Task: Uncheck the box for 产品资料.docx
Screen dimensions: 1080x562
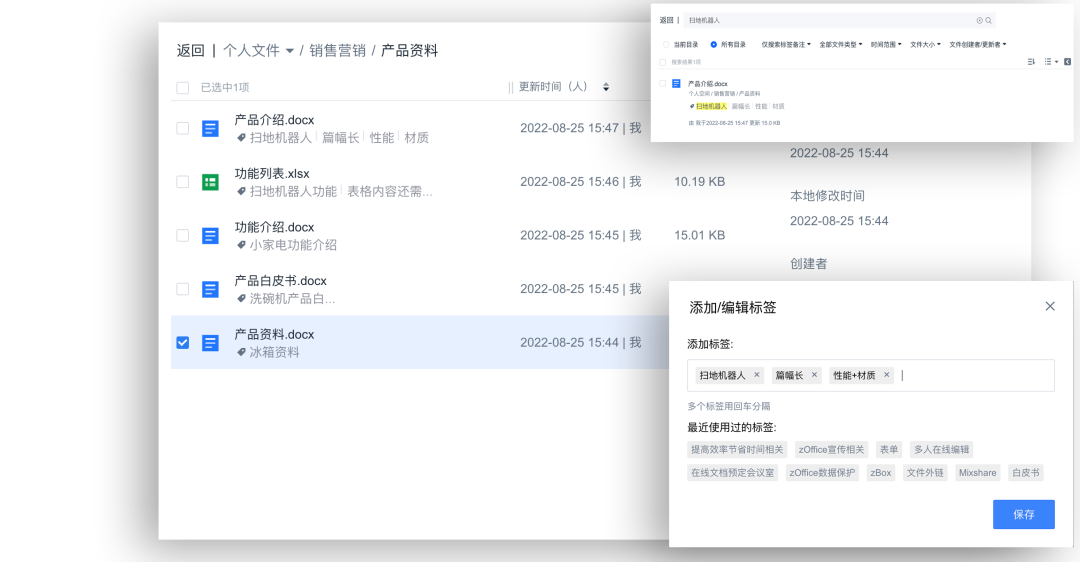Action: [183, 343]
